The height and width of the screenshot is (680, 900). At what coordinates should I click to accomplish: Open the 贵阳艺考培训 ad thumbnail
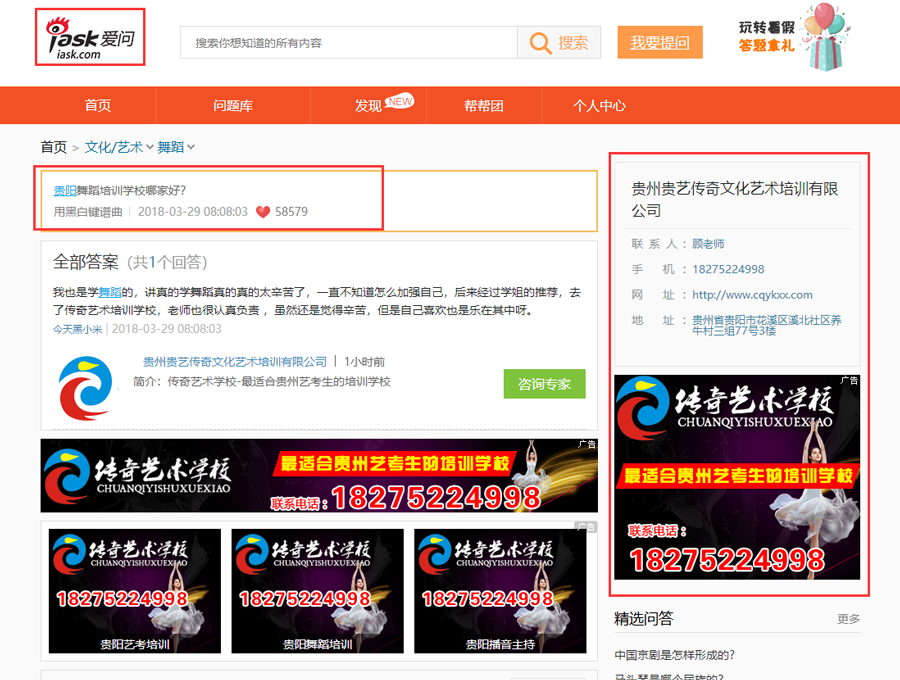click(135, 591)
